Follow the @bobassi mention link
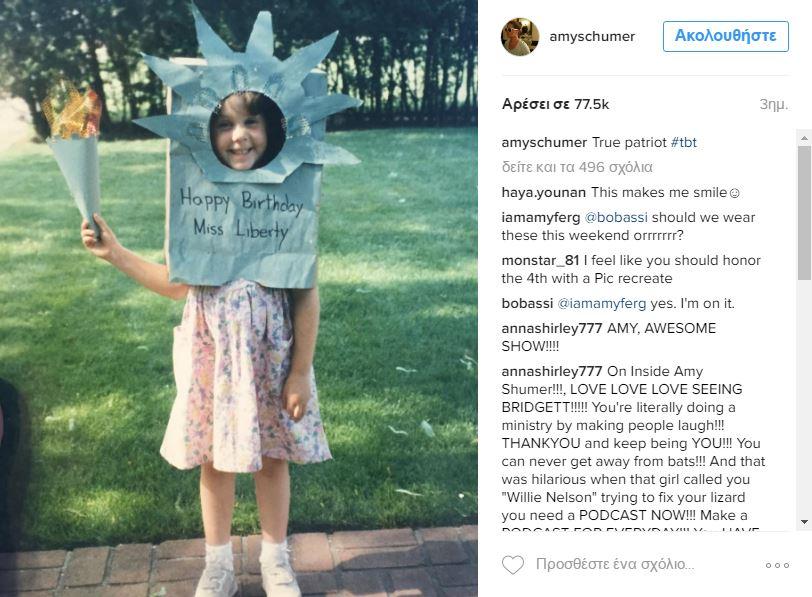 point(616,217)
